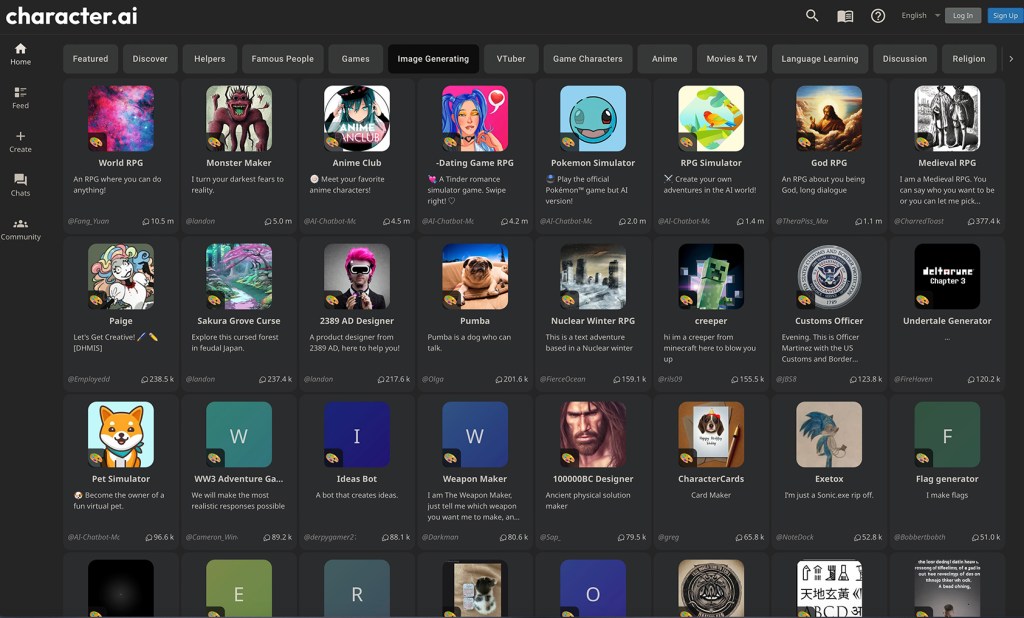Open the Pumba pug avatar

tap(475, 276)
